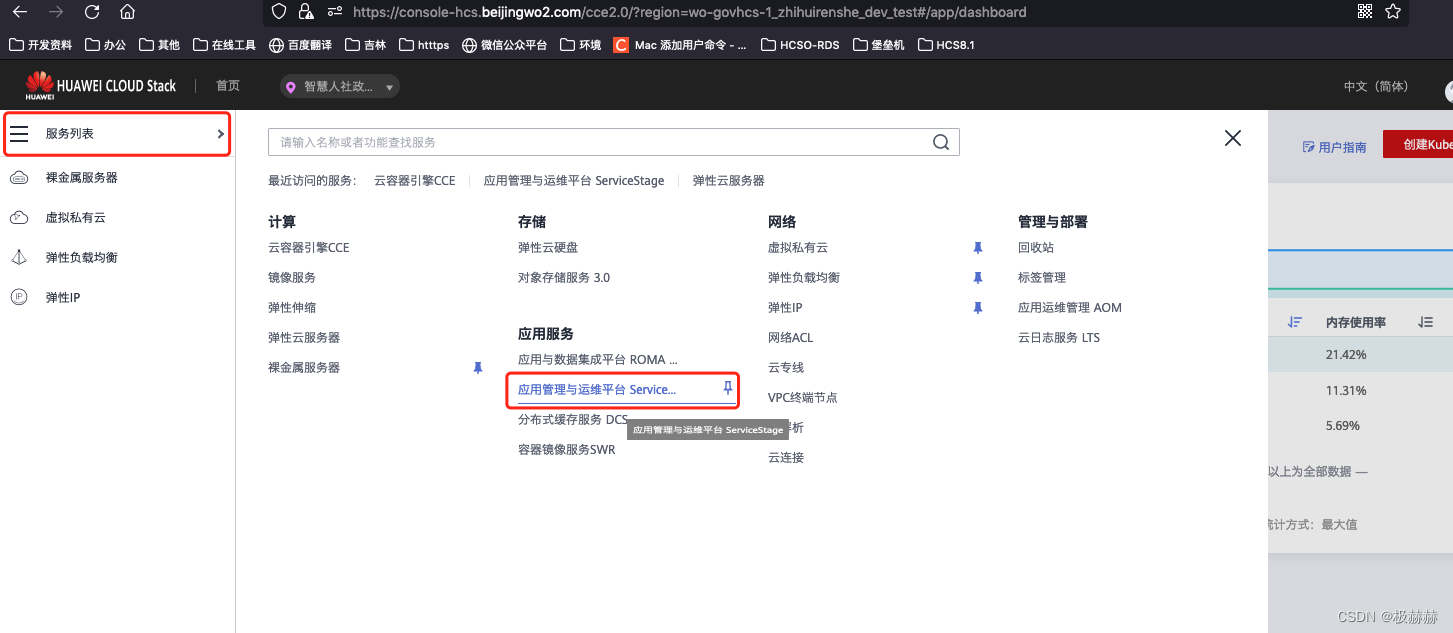Expand the 服务列表 chevron arrow

(x=221, y=134)
